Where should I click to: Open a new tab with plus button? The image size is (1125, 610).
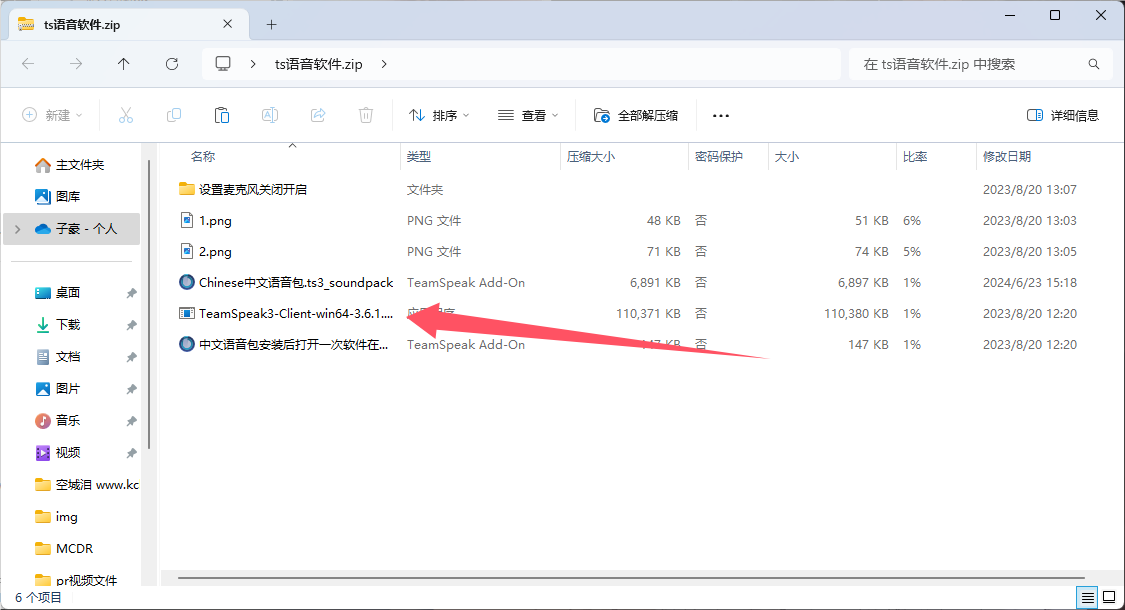(271, 24)
